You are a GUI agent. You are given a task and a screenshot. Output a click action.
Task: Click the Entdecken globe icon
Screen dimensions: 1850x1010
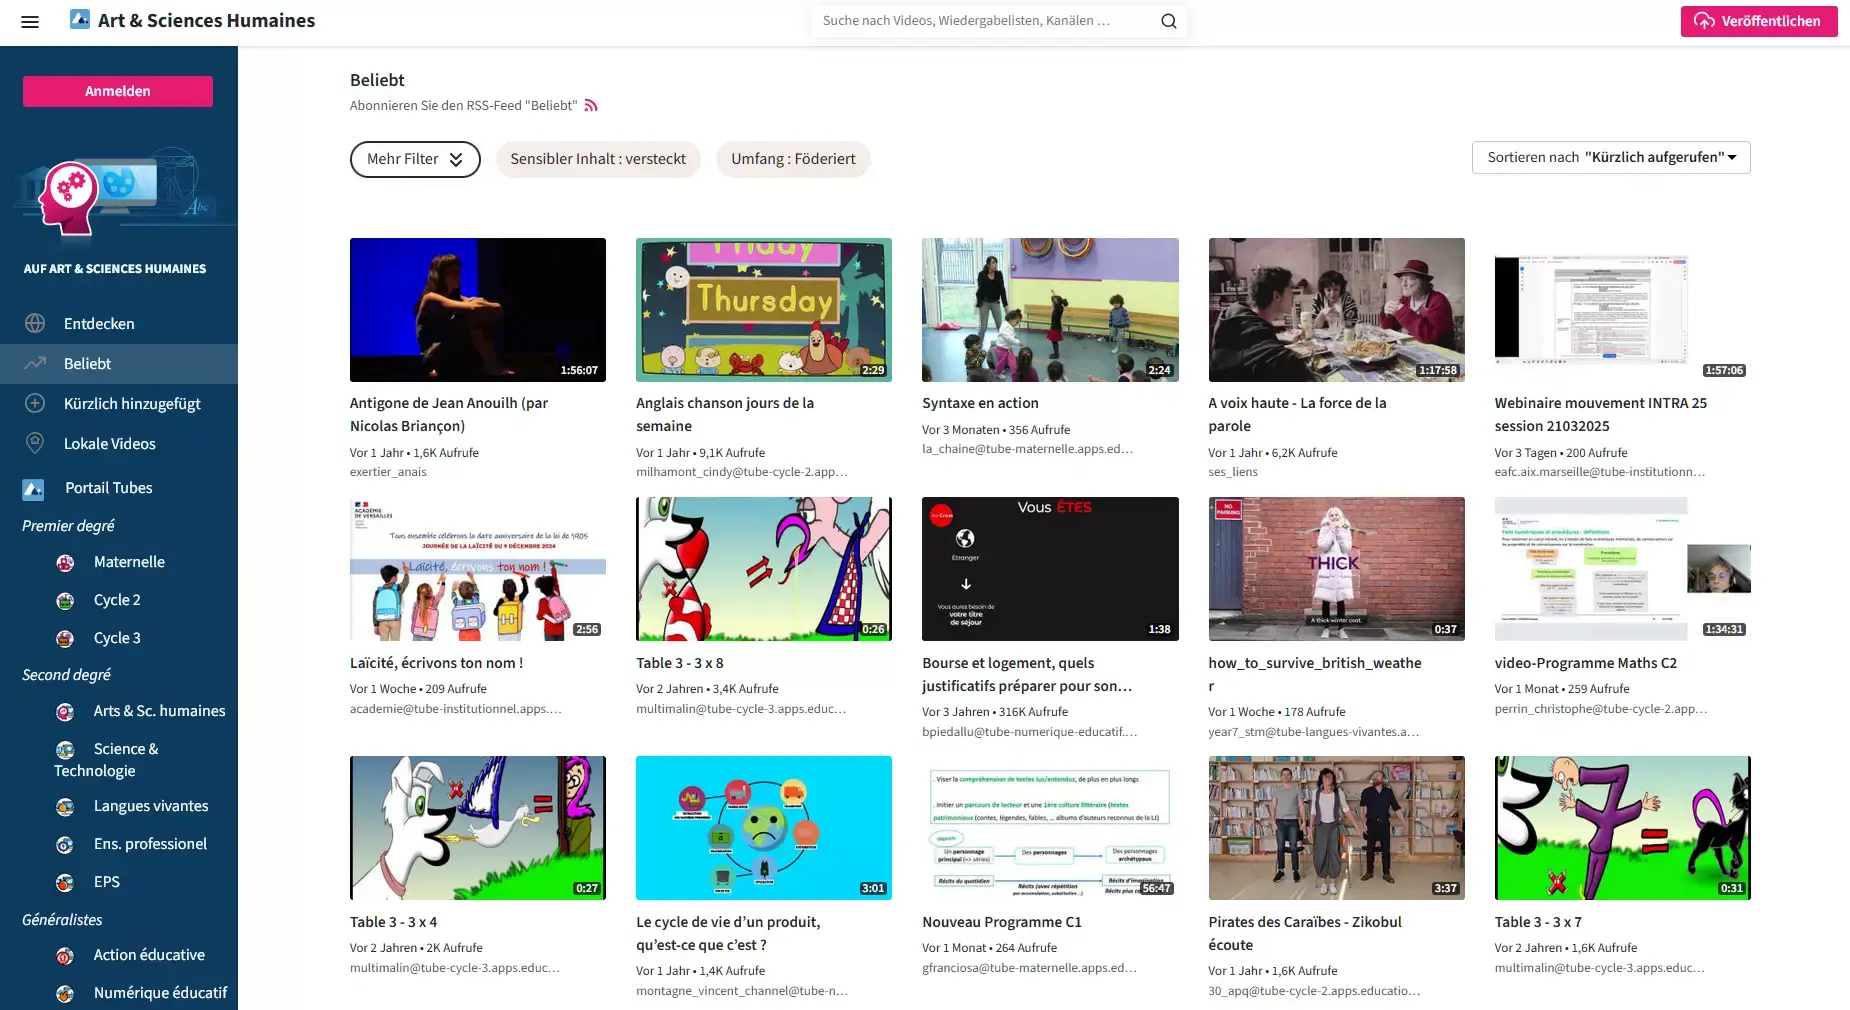35,323
